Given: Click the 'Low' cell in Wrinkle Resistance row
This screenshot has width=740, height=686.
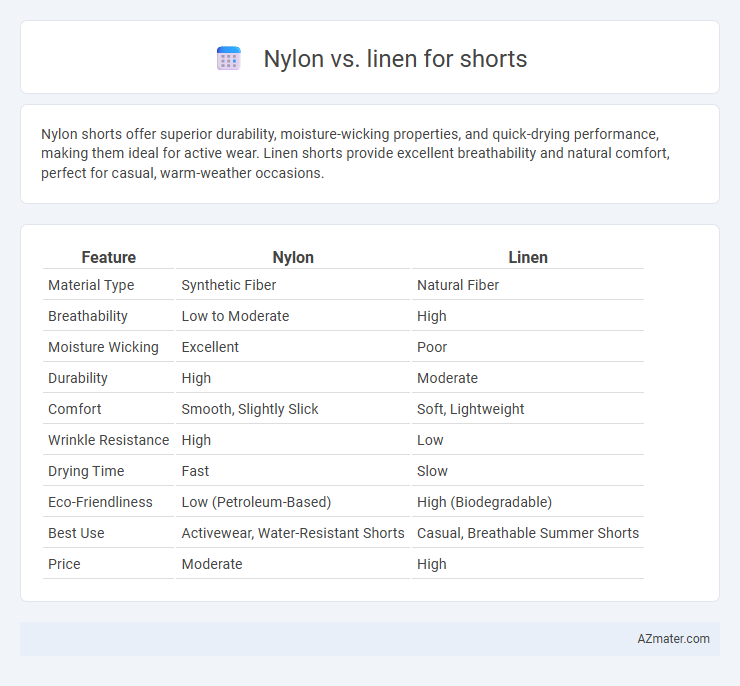Looking at the screenshot, I should tap(430, 440).
